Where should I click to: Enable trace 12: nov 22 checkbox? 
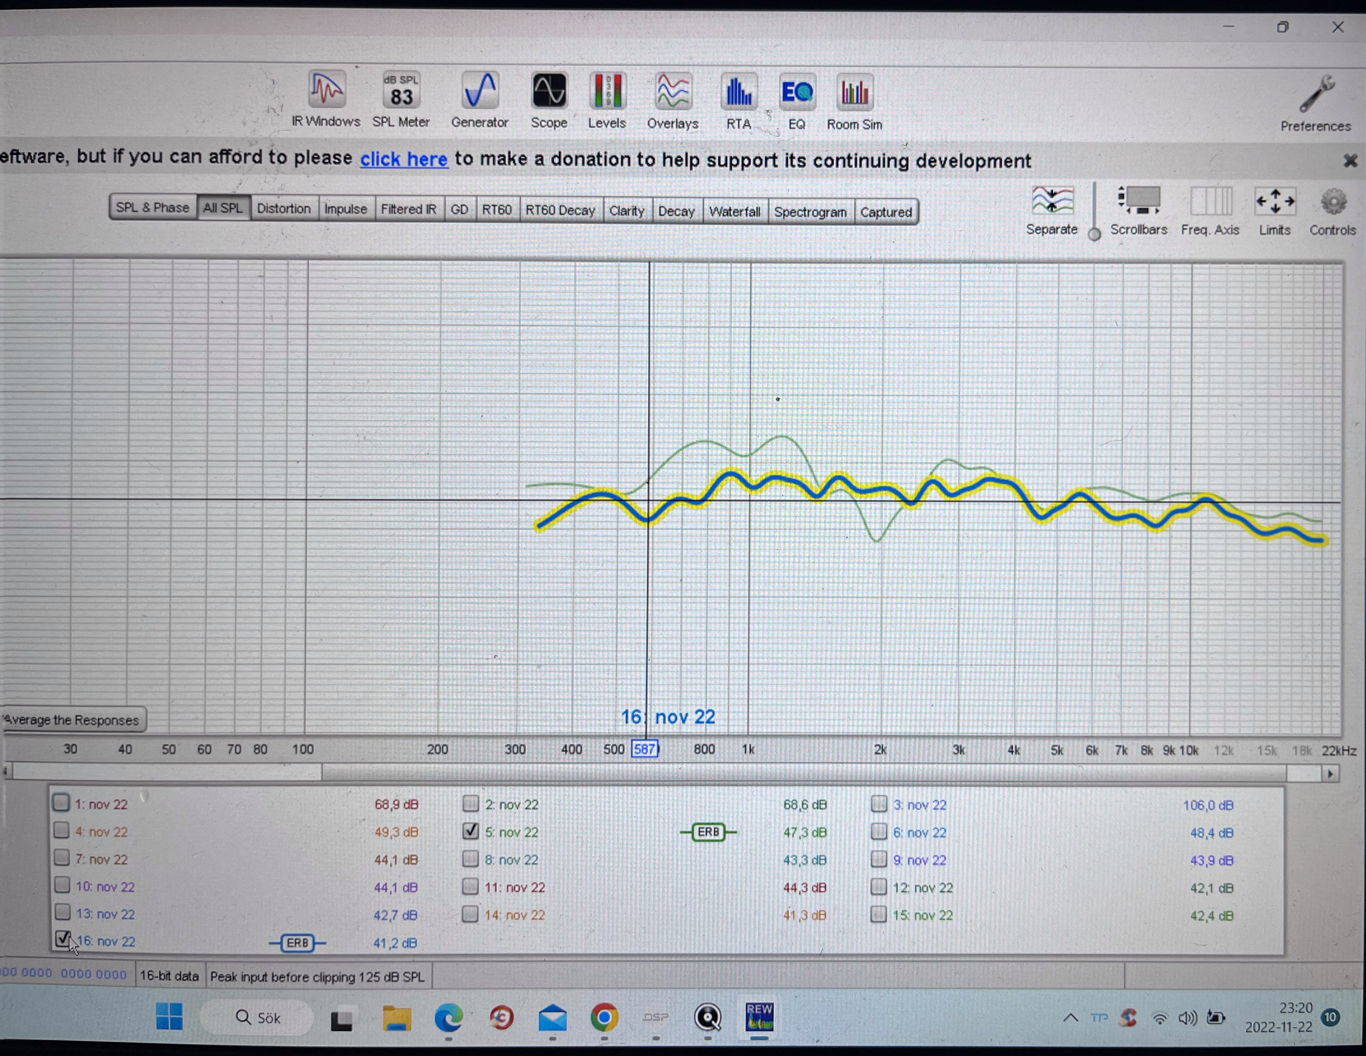tap(878, 887)
